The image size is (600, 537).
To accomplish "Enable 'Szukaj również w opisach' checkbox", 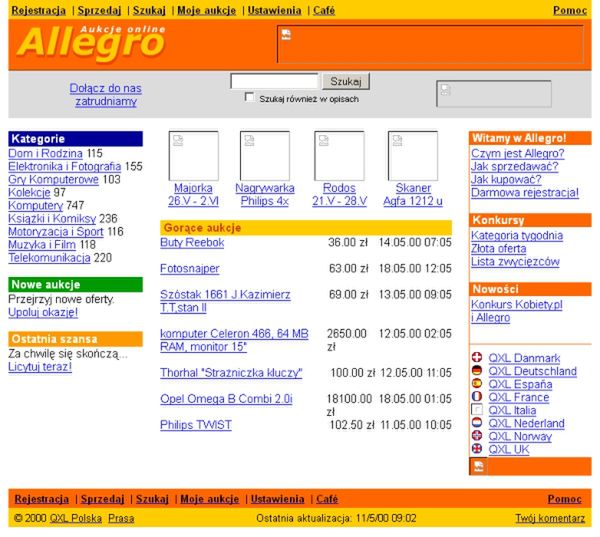I will pyautogui.click(x=249, y=97).
